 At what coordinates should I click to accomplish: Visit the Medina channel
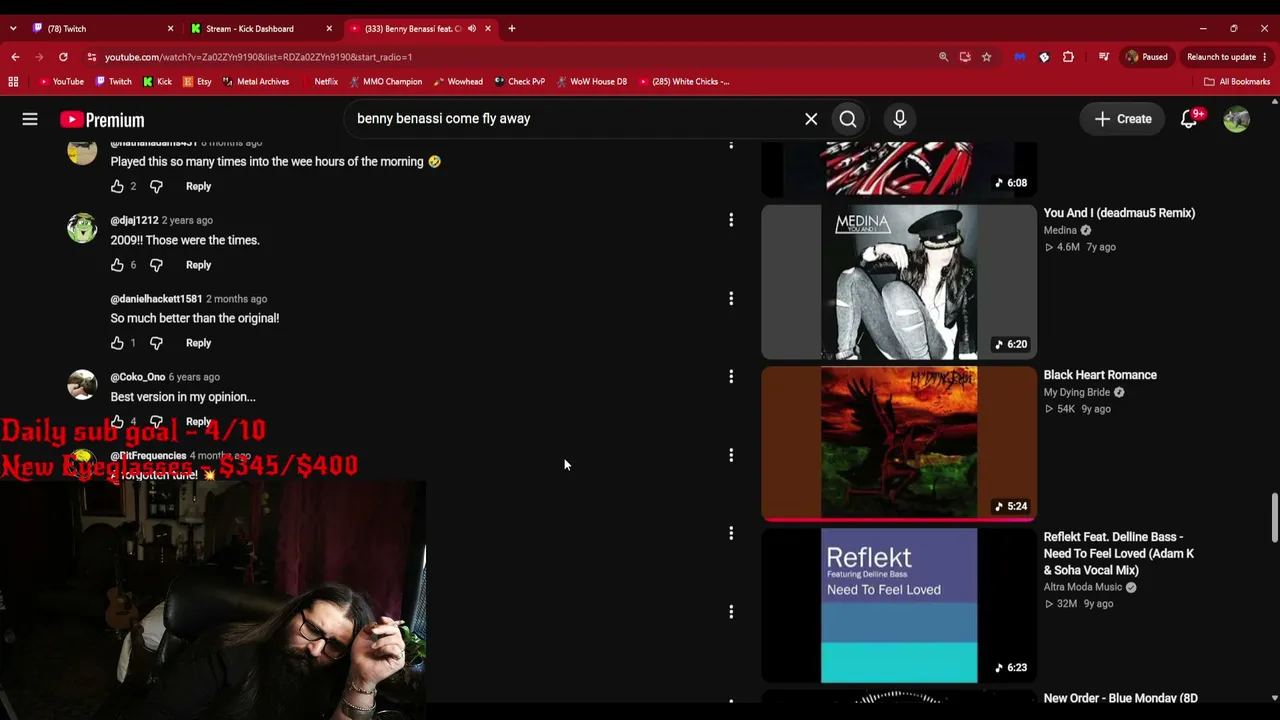[x=1060, y=230]
